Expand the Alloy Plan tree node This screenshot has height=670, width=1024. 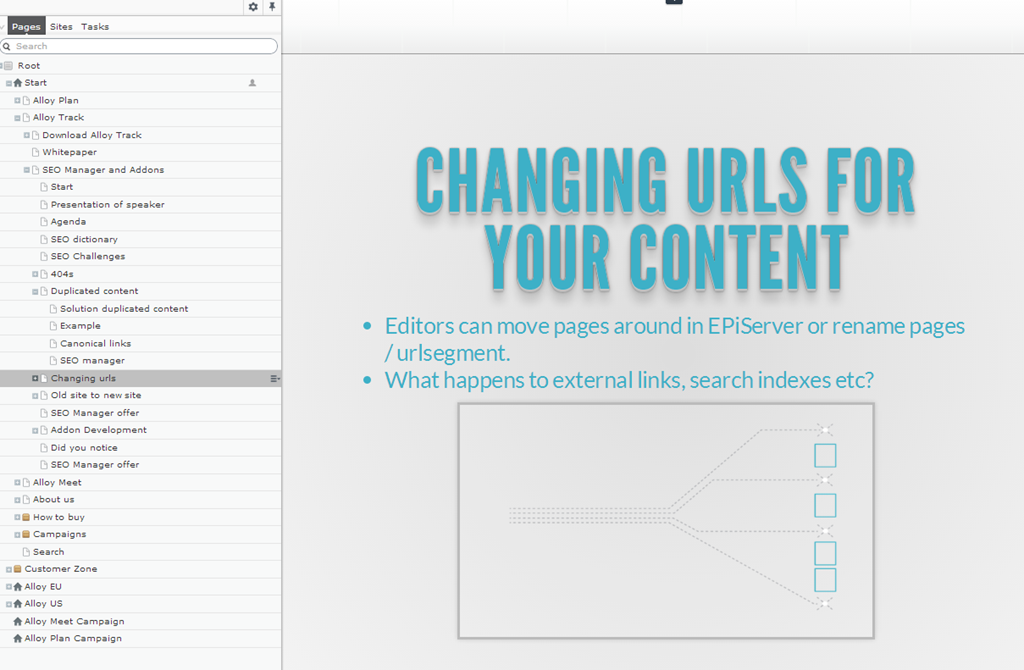pyautogui.click(x=17, y=100)
